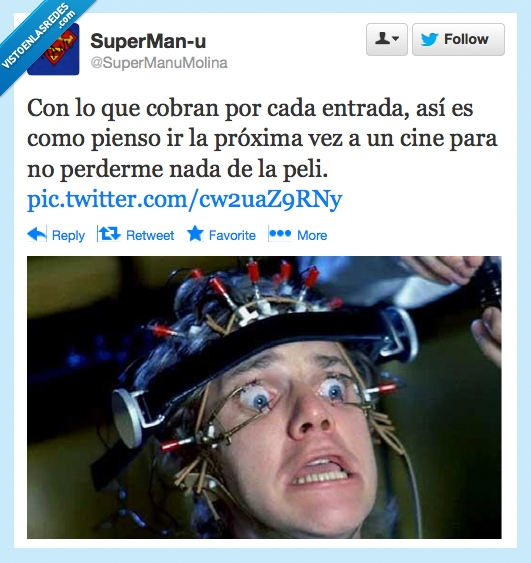Click the person silhouette icon
Screen dimensions: 531x563
point(382,38)
